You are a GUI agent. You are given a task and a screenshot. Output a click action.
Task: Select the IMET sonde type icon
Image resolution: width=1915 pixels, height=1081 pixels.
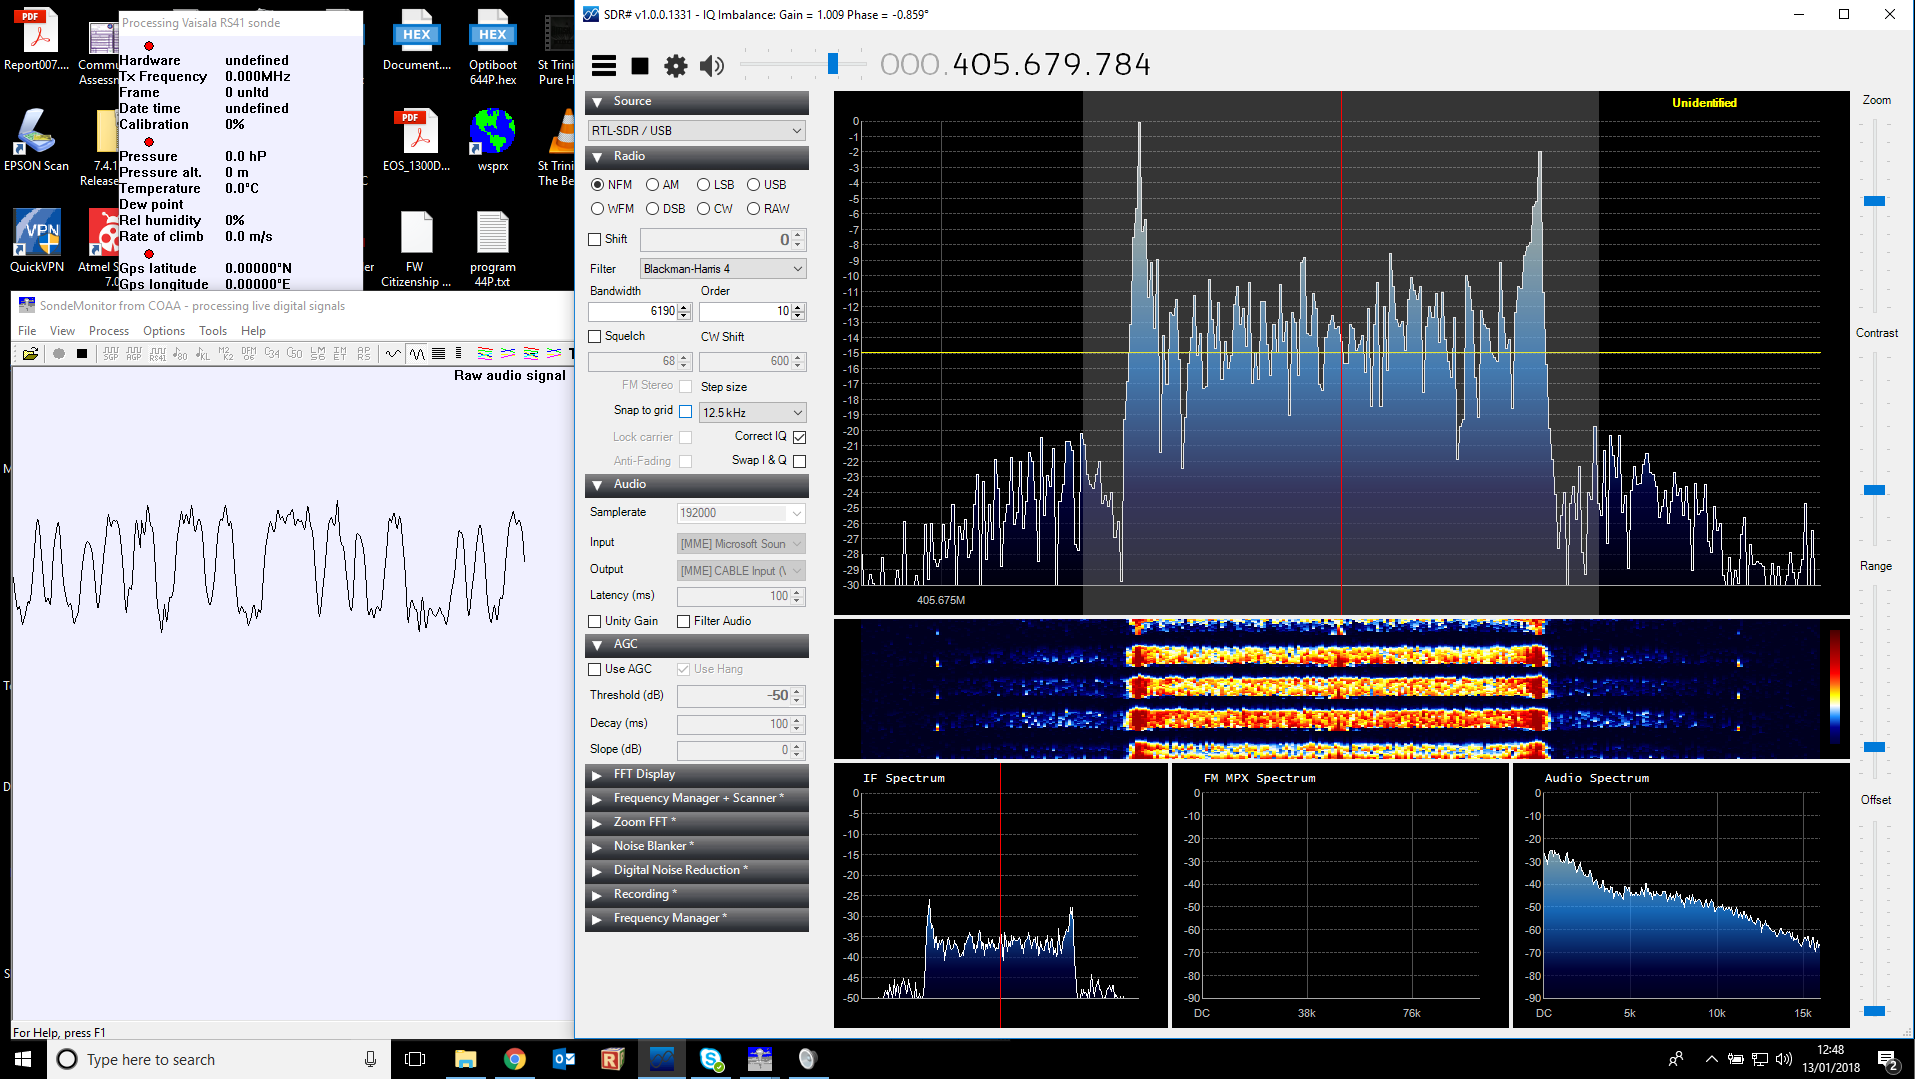340,353
